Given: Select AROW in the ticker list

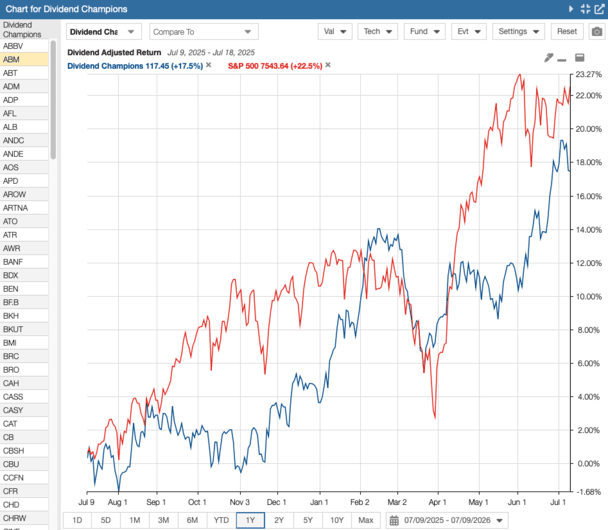Looking at the screenshot, I should tap(24, 194).
